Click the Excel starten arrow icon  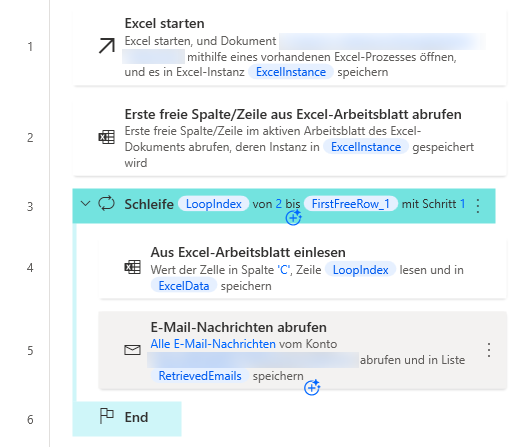pos(107,46)
